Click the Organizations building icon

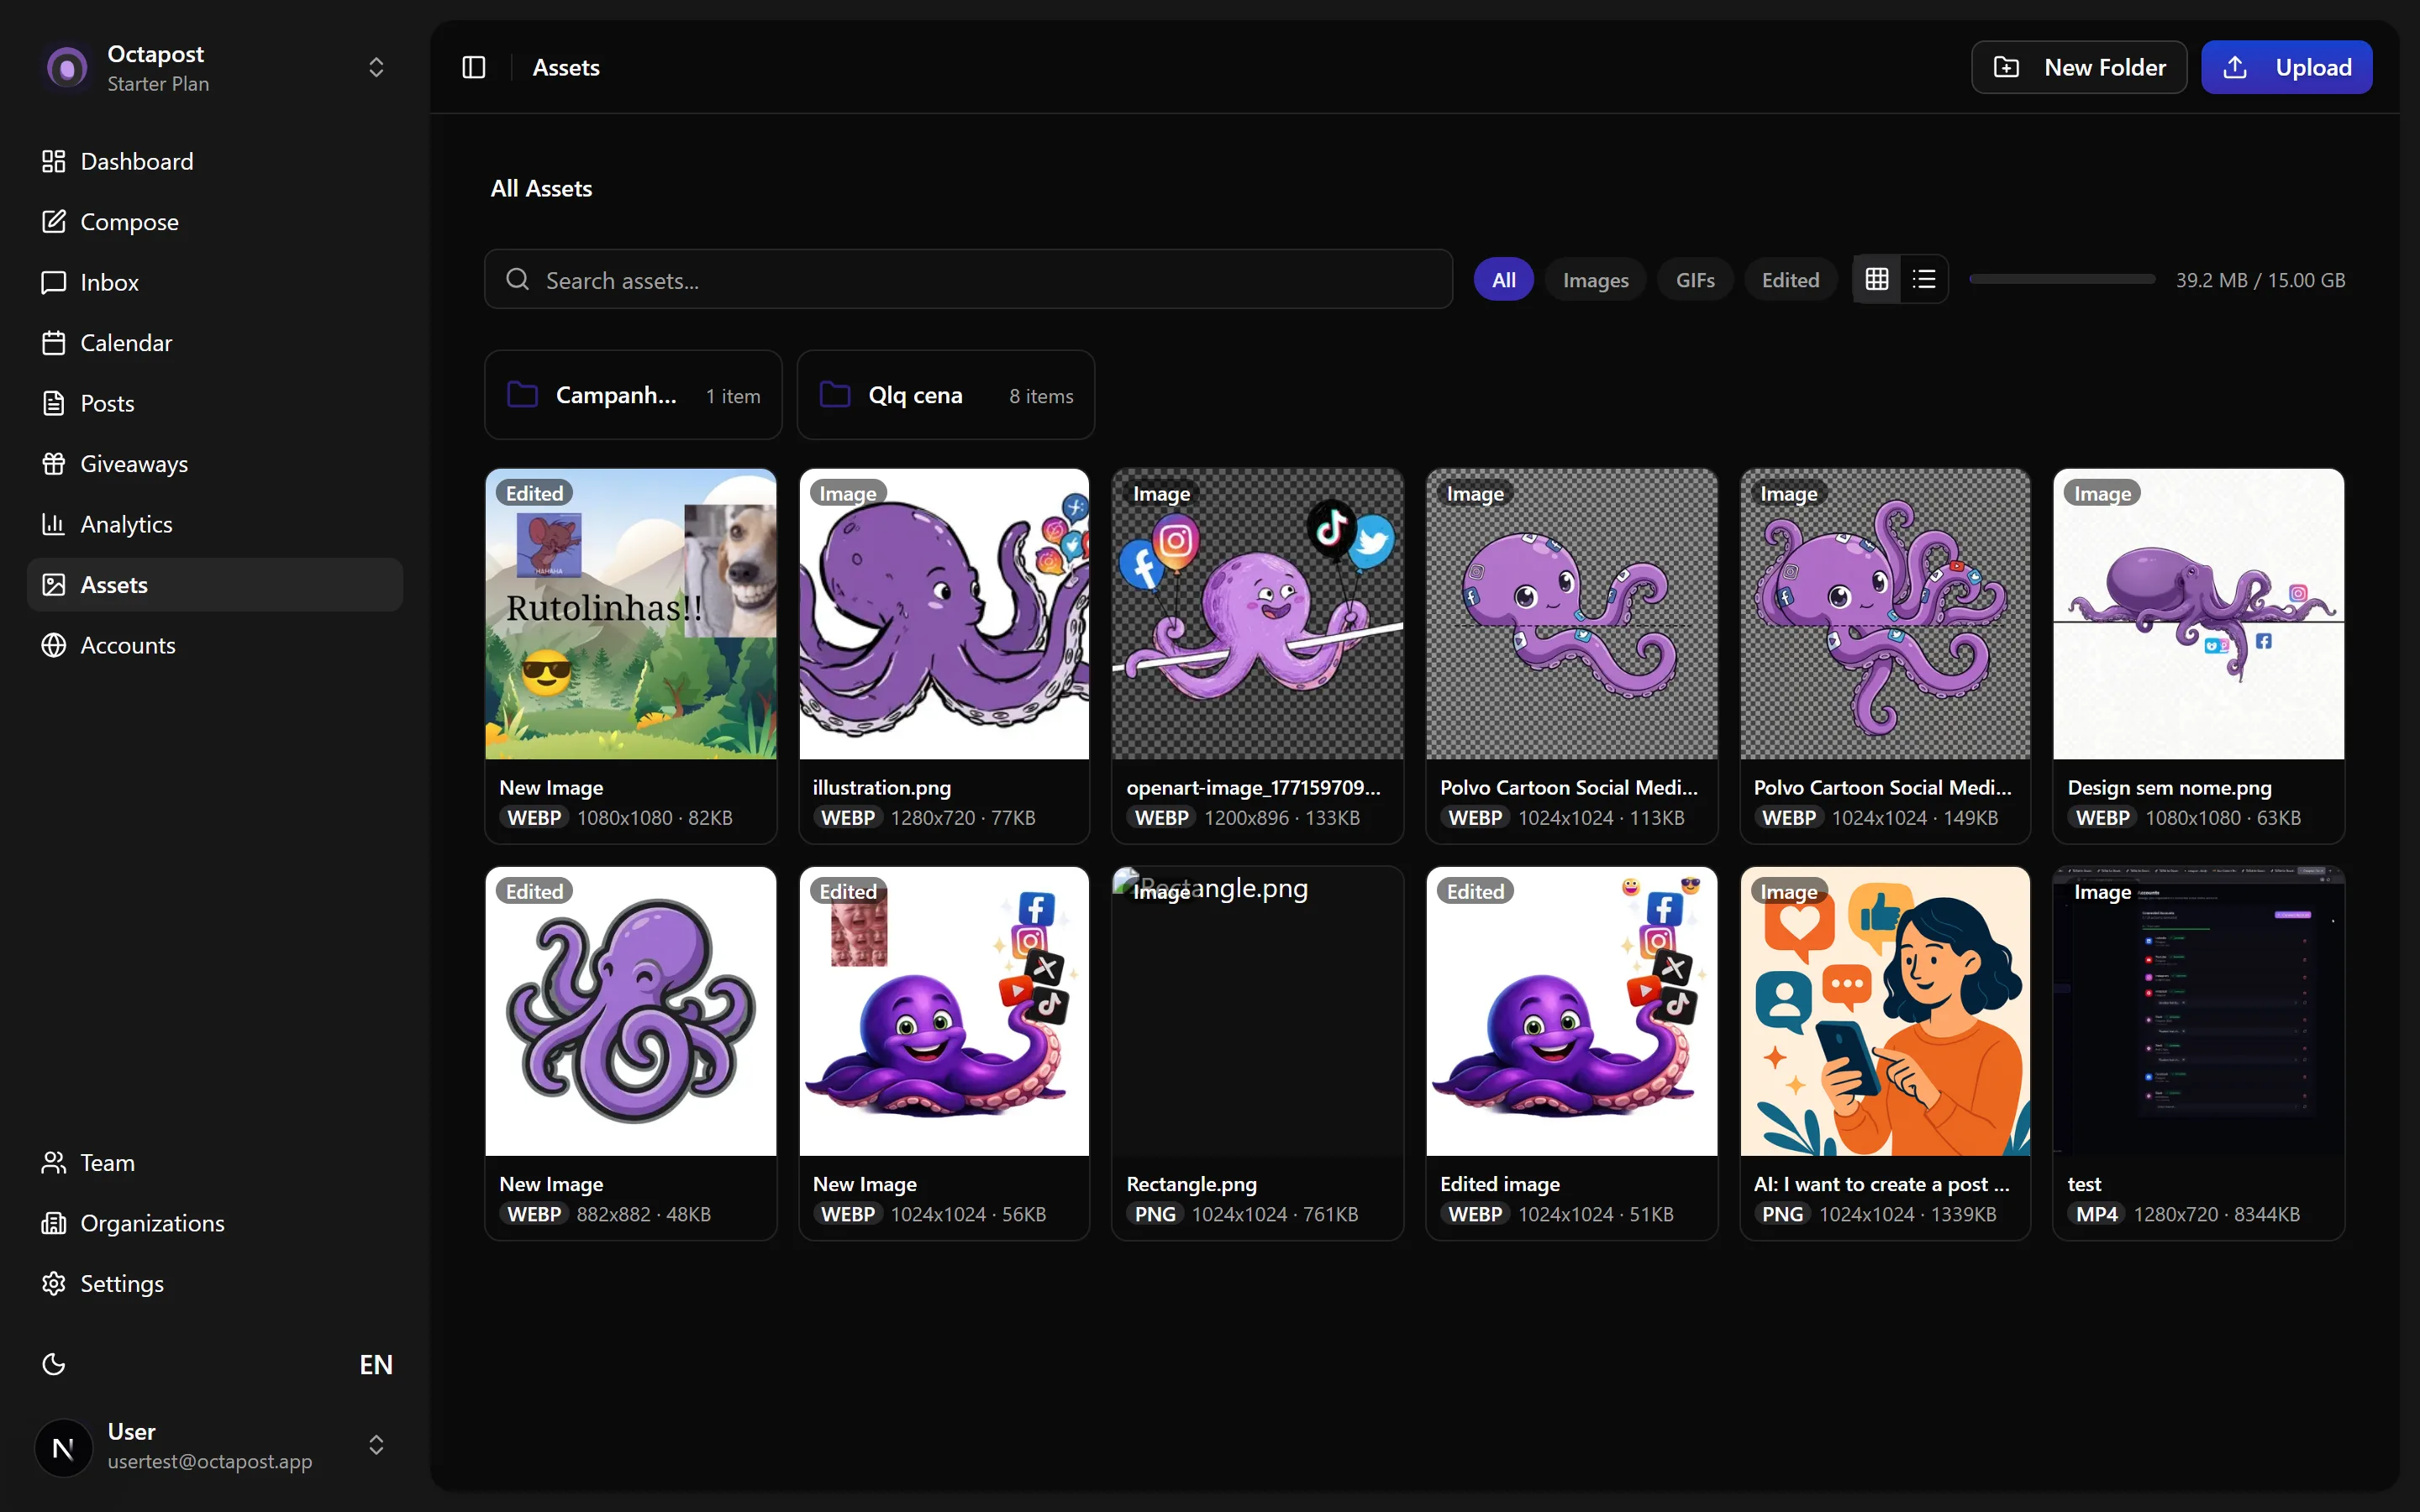(x=53, y=1223)
